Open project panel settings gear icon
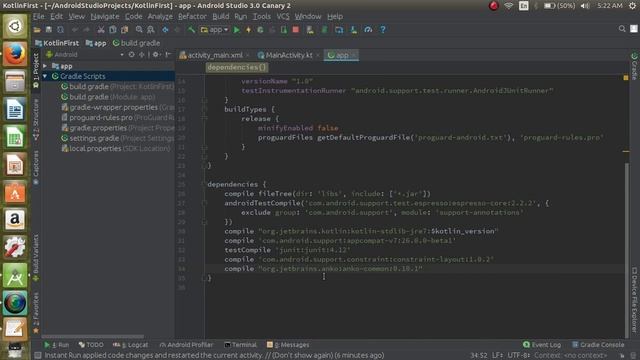Screen dimensions: 640x360 (x=156, y=54)
